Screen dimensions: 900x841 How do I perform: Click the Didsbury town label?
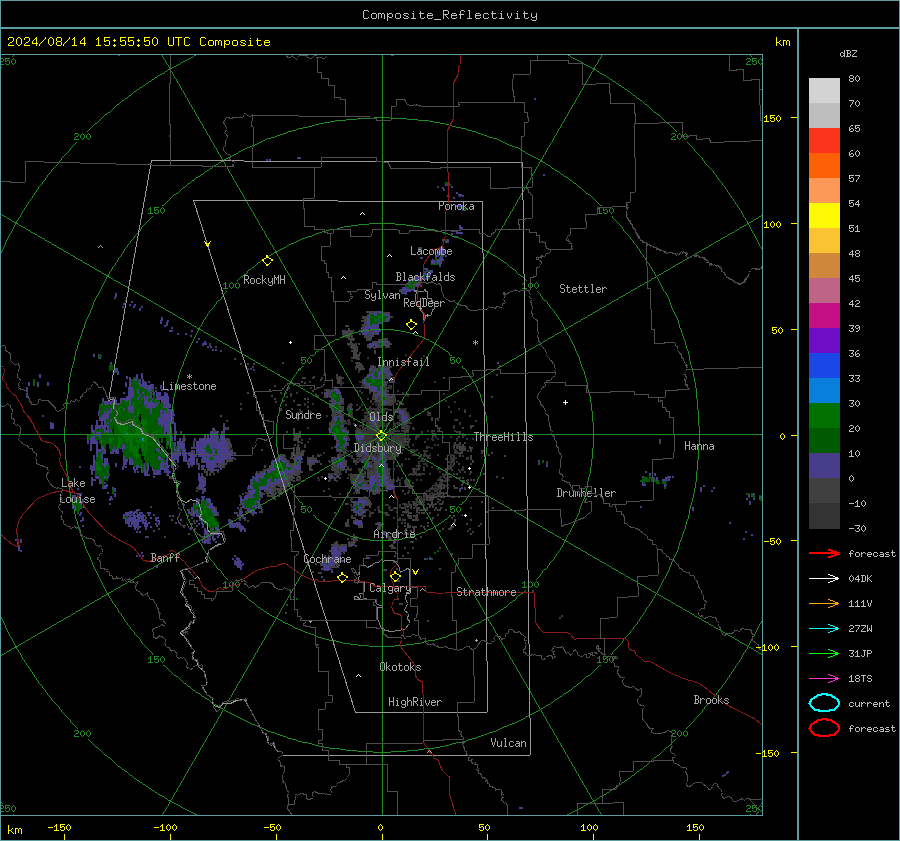tap(378, 448)
